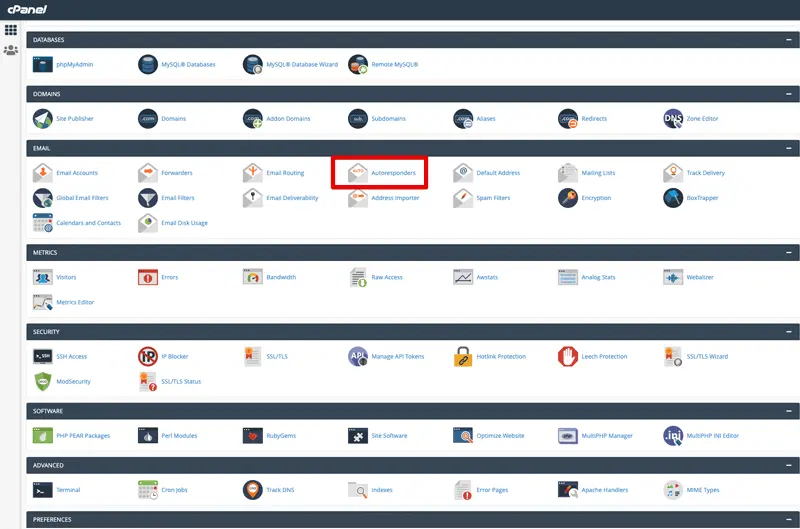This screenshot has height=529, width=800.
Task: Open the Visitors metrics icon
Action: click(43, 277)
